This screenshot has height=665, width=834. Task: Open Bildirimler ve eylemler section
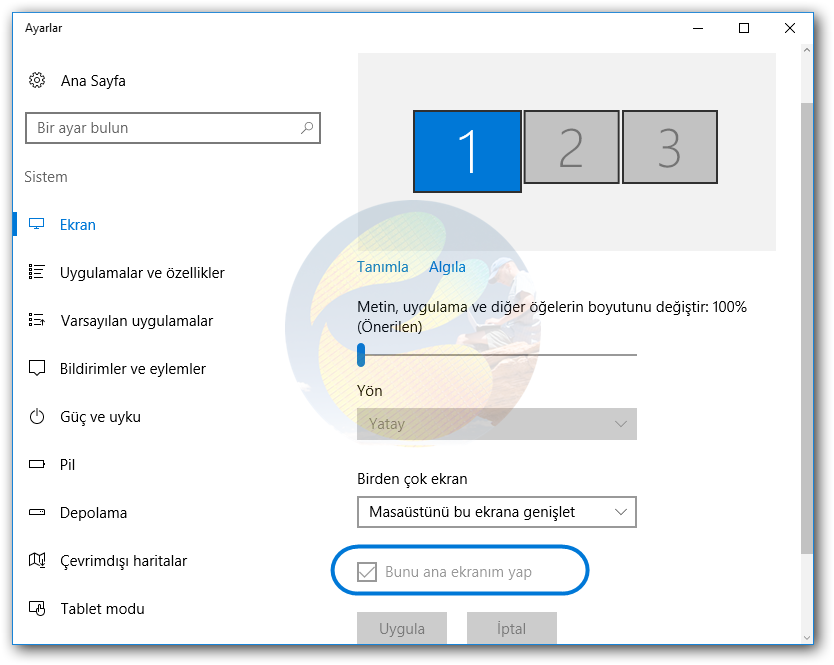132,369
